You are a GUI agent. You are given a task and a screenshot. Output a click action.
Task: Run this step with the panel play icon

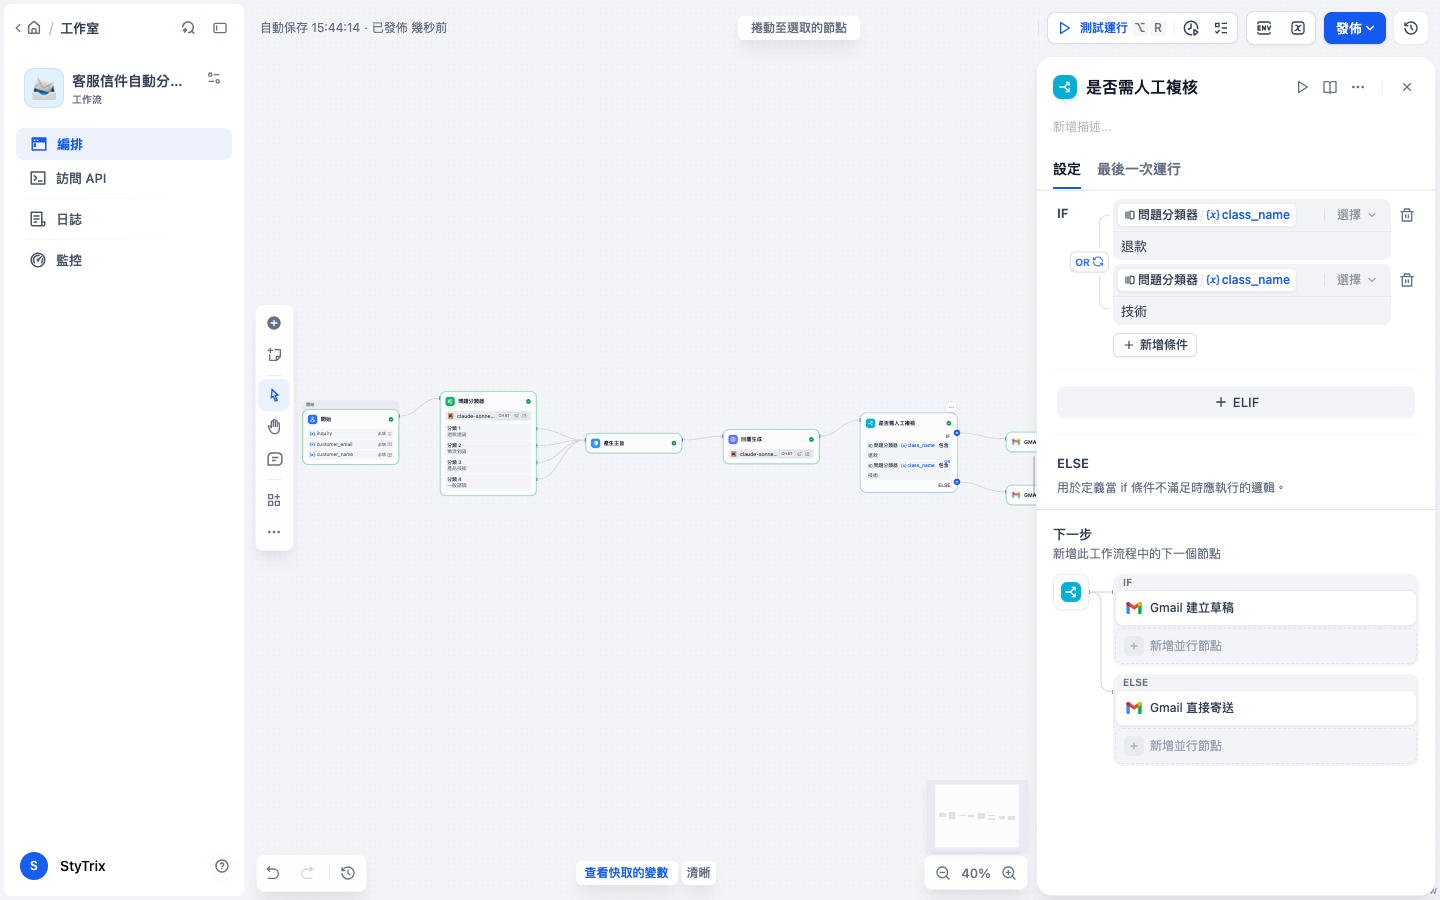tap(1302, 87)
